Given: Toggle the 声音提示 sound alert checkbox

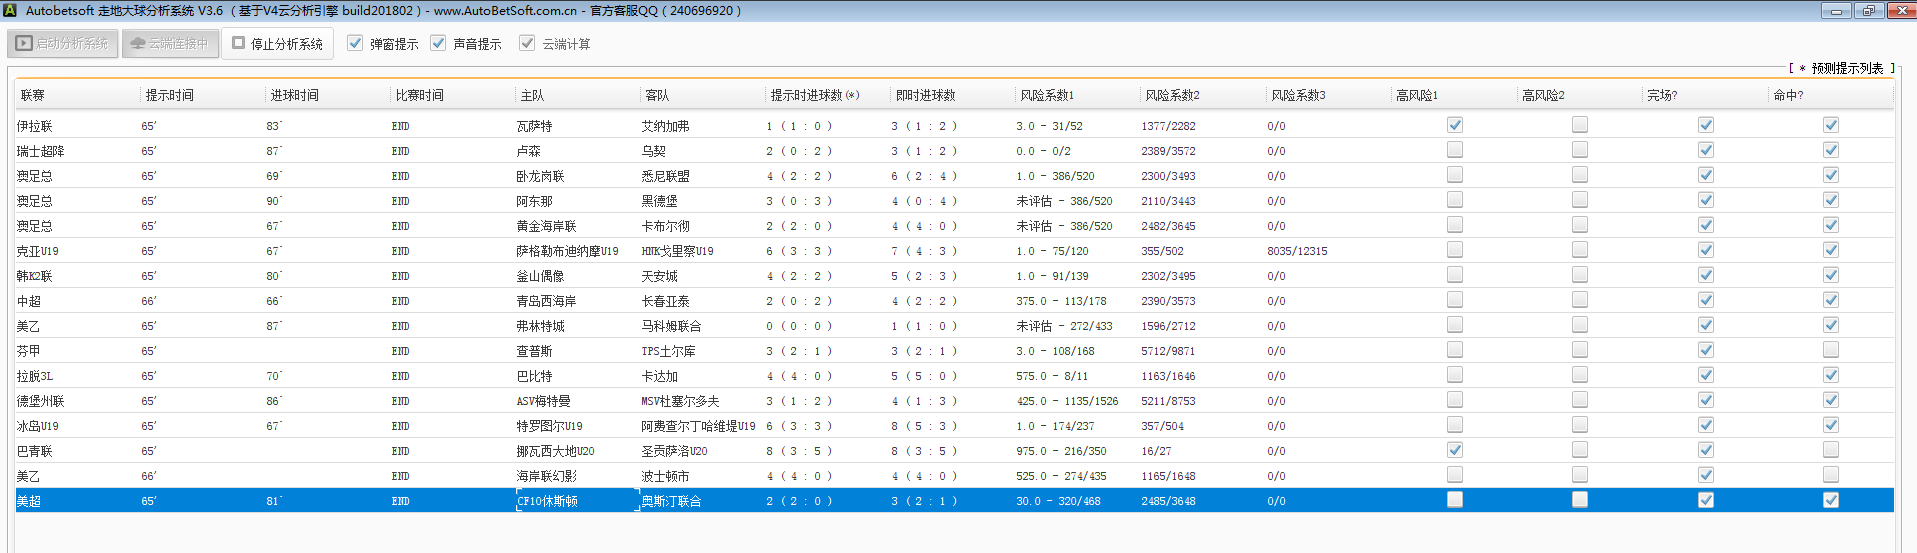Looking at the screenshot, I should click(x=438, y=43).
